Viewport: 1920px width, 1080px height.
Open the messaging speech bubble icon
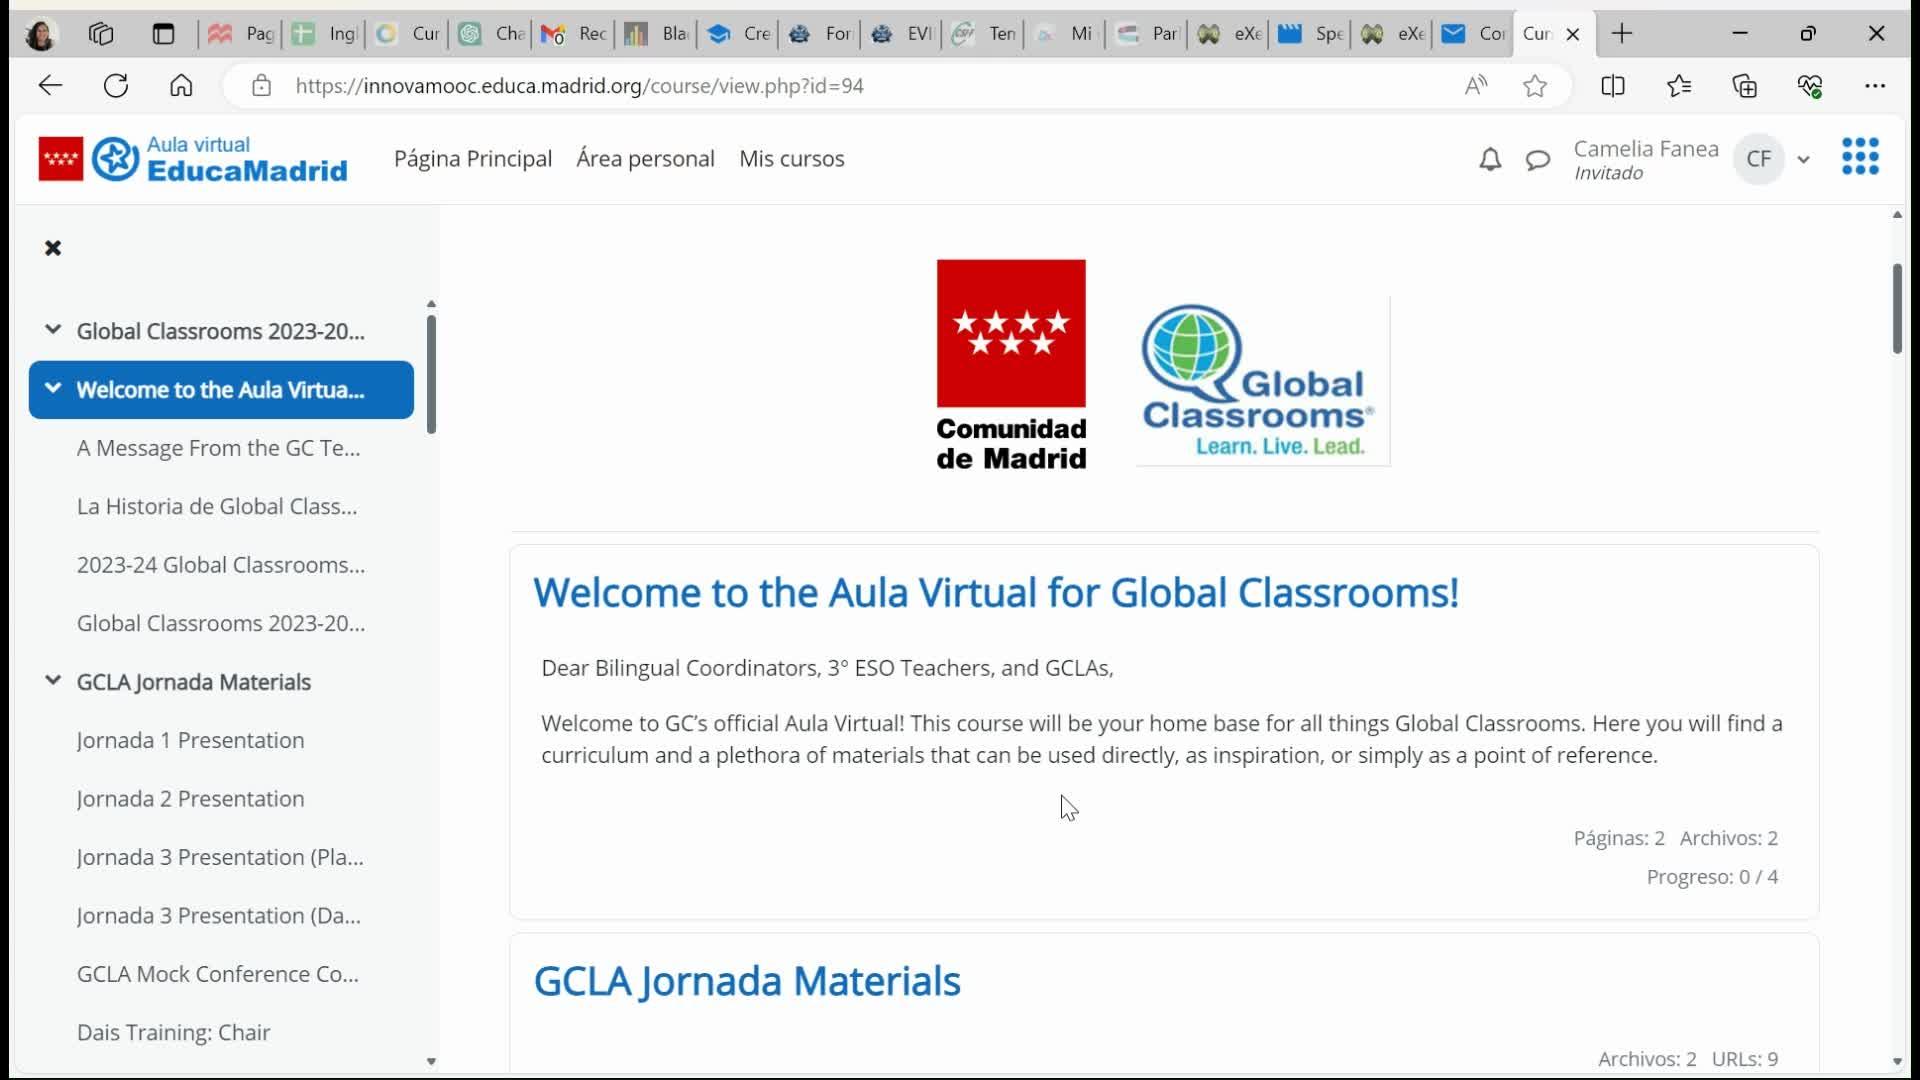[x=1538, y=159]
